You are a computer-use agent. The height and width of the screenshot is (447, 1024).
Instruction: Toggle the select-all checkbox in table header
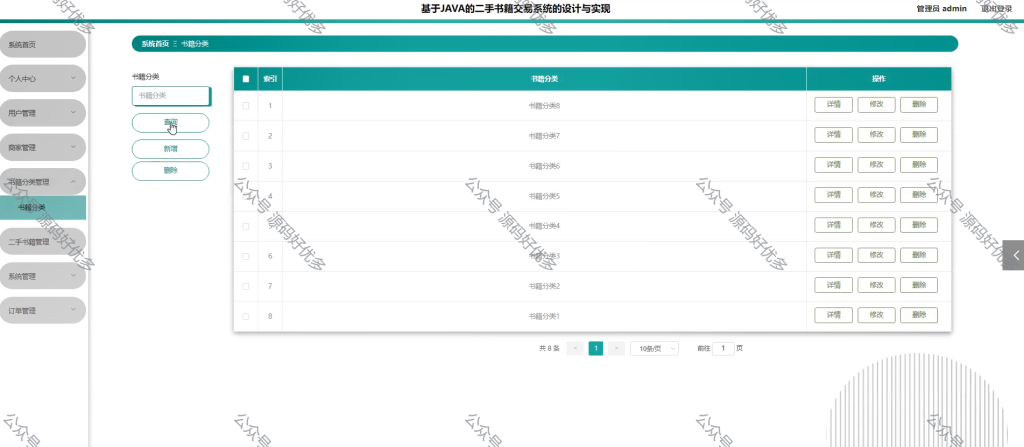[246, 79]
